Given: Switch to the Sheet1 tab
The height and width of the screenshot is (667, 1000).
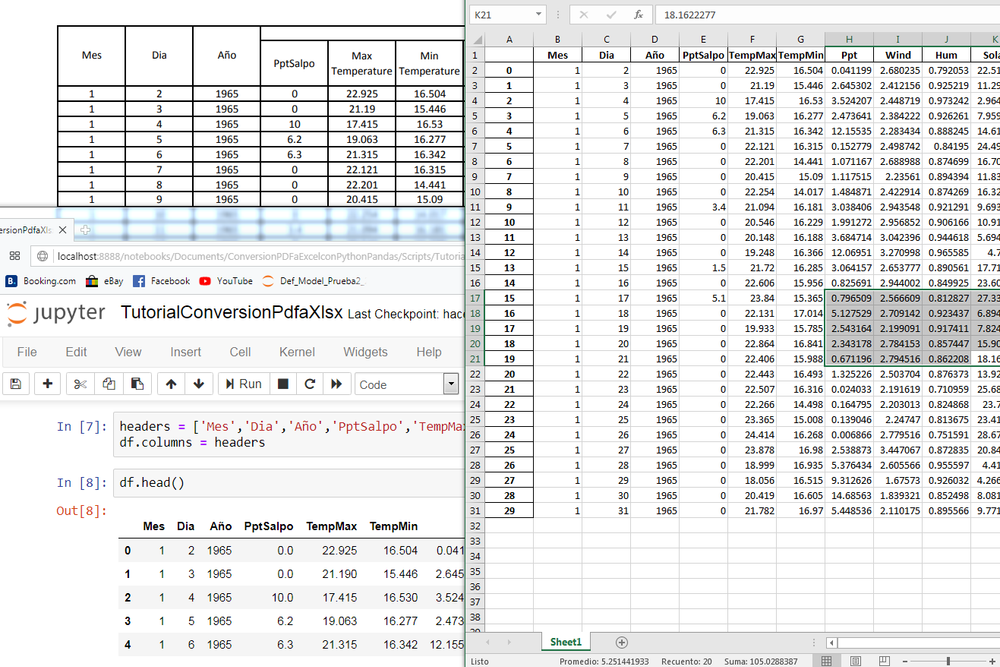Looking at the screenshot, I should coord(566,641).
